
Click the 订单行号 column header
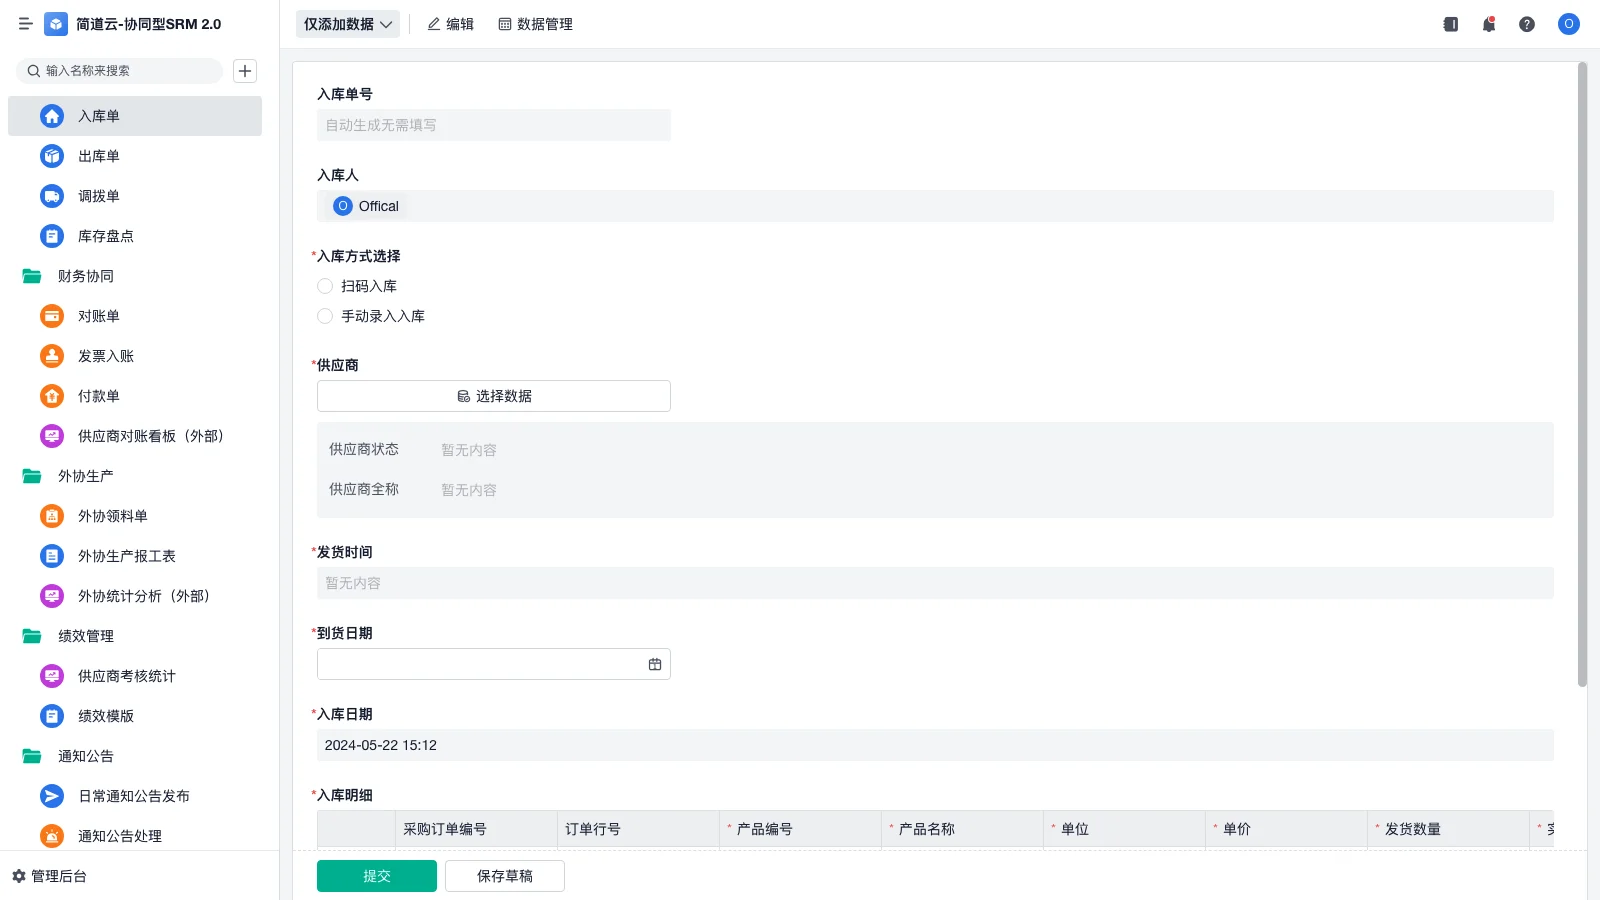pos(638,829)
